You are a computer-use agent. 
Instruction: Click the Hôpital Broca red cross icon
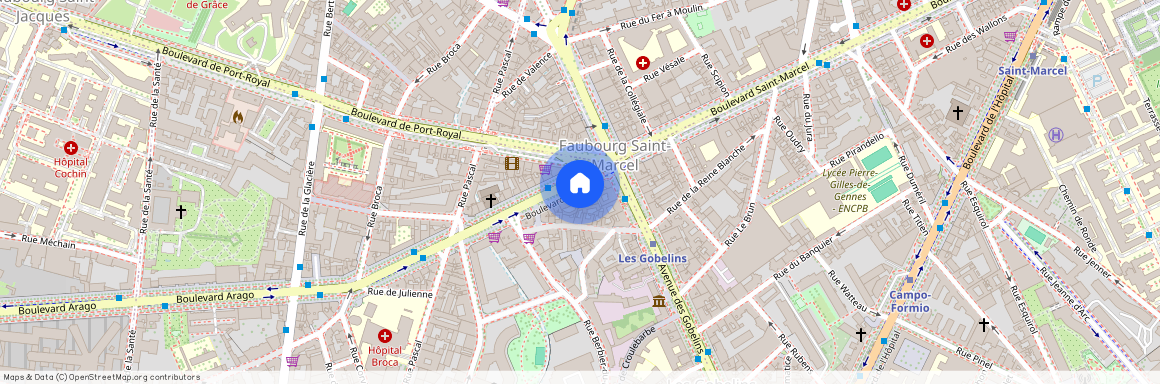[385, 336]
